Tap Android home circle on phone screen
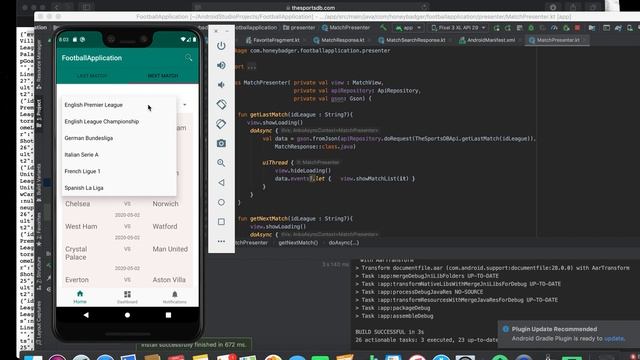This screenshot has width=640, height=360. (127, 315)
